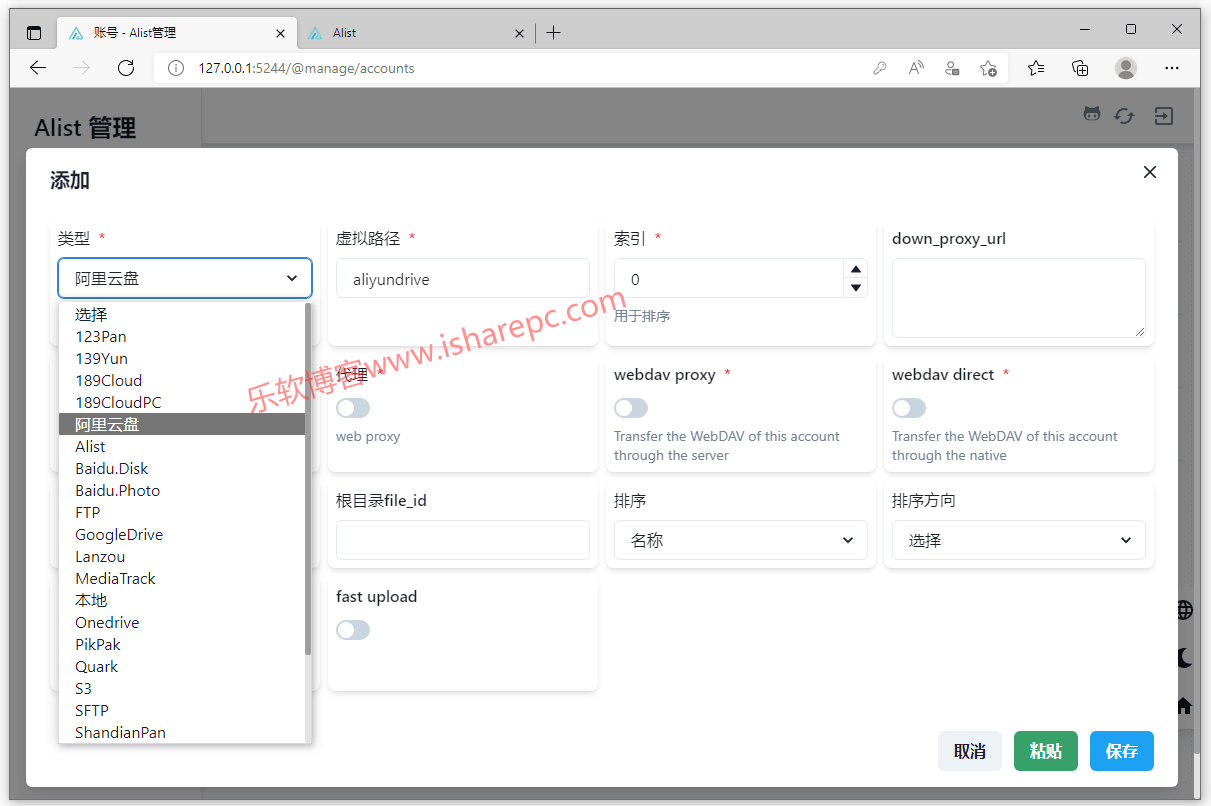Click the down_proxy_url text area

click(1019, 298)
